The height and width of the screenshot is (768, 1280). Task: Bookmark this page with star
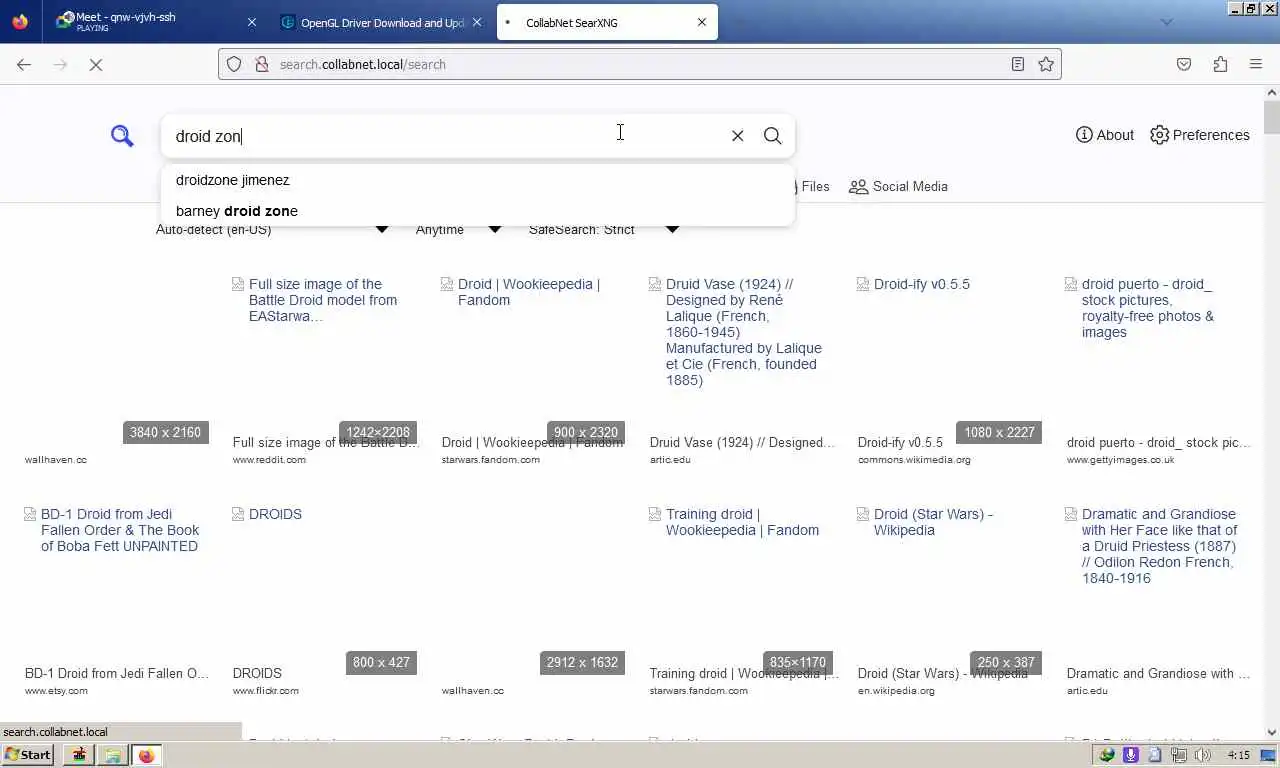(1046, 64)
